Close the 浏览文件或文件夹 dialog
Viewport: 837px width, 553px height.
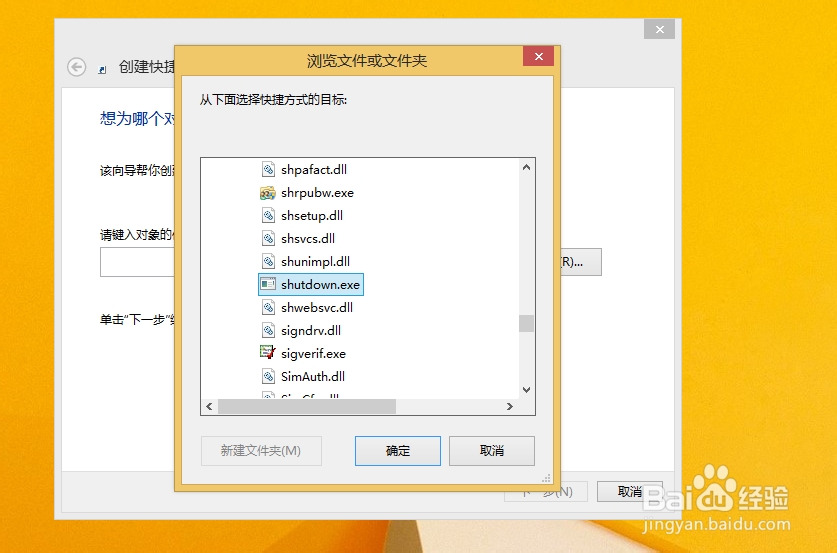[x=538, y=56]
